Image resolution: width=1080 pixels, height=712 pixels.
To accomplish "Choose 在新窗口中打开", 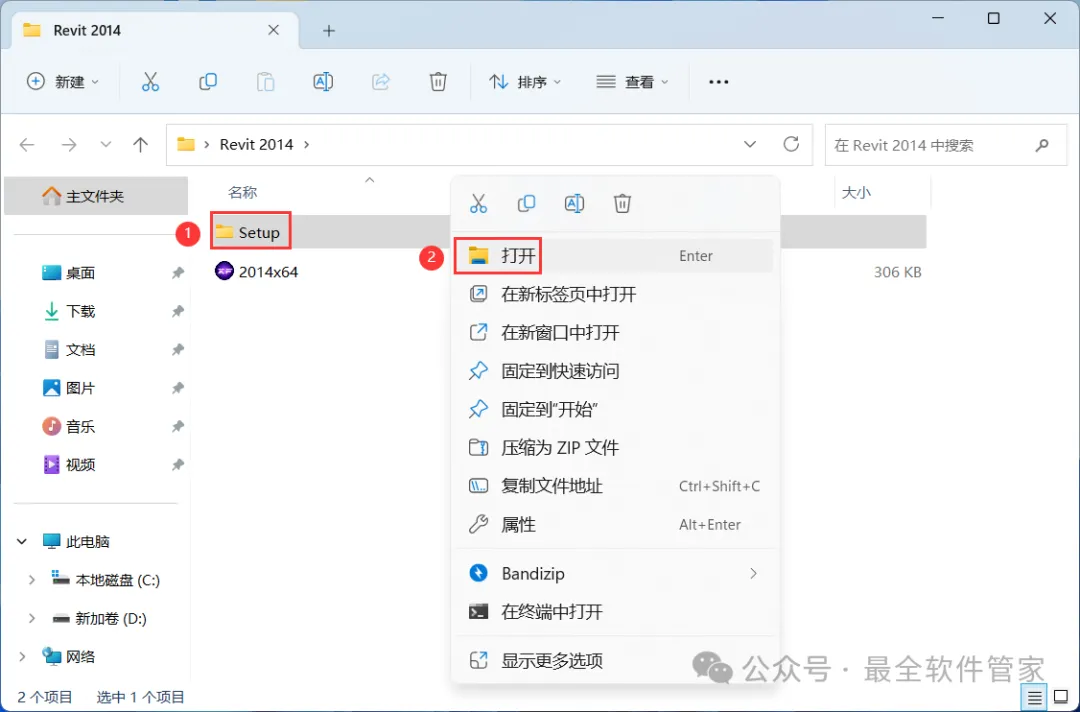I will click(x=614, y=333).
